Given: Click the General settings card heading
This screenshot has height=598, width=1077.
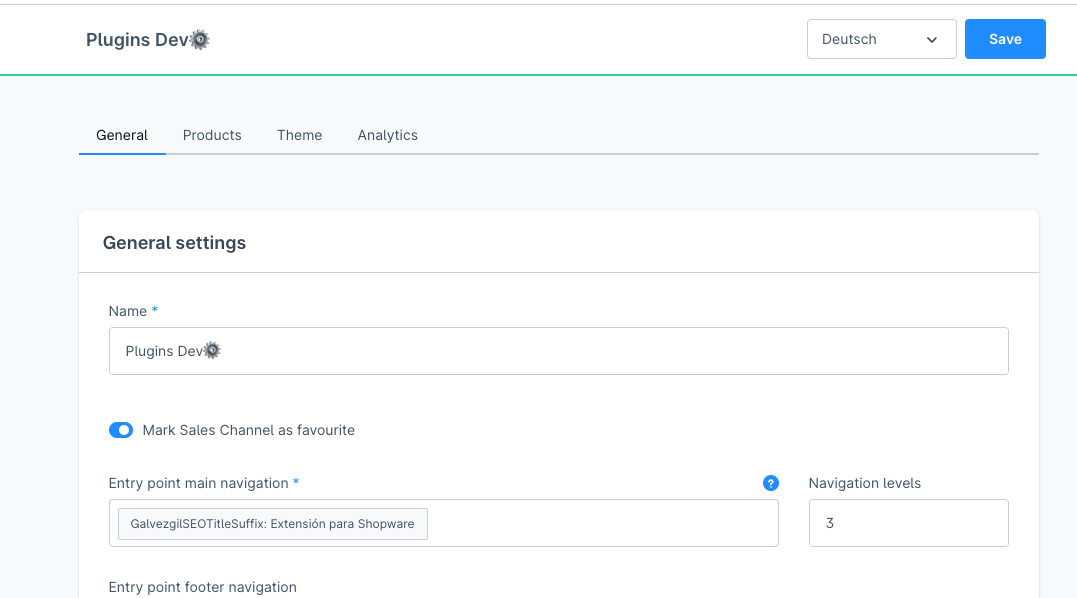Looking at the screenshot, I should click(x=174, y=243).
